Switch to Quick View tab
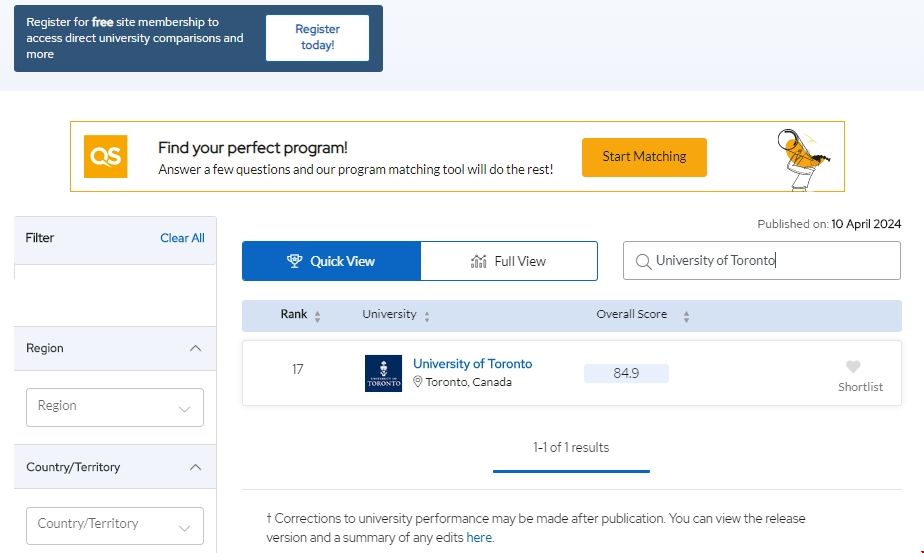924x553 pixels. click(x=331, y=261)
